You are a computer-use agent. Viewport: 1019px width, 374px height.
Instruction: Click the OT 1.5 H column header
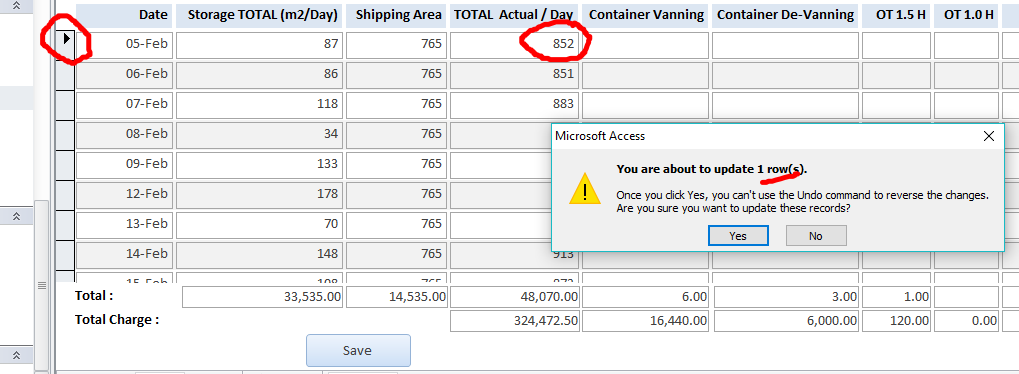pos(897,15)
